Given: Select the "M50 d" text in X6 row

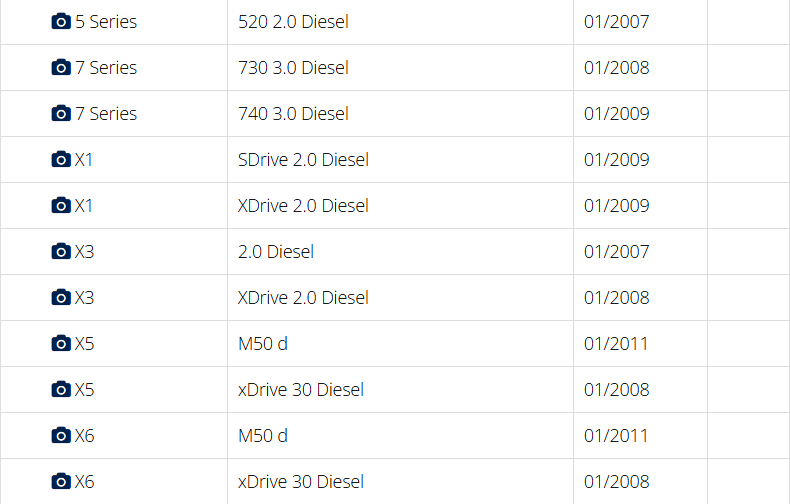Looking at the screenshot, I should (262, 436).
